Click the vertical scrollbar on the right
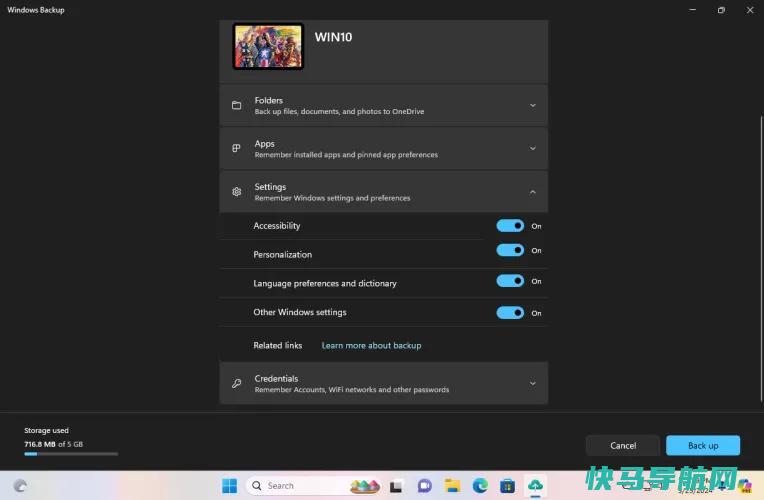The image size is (764, 500). click(761, 258)
